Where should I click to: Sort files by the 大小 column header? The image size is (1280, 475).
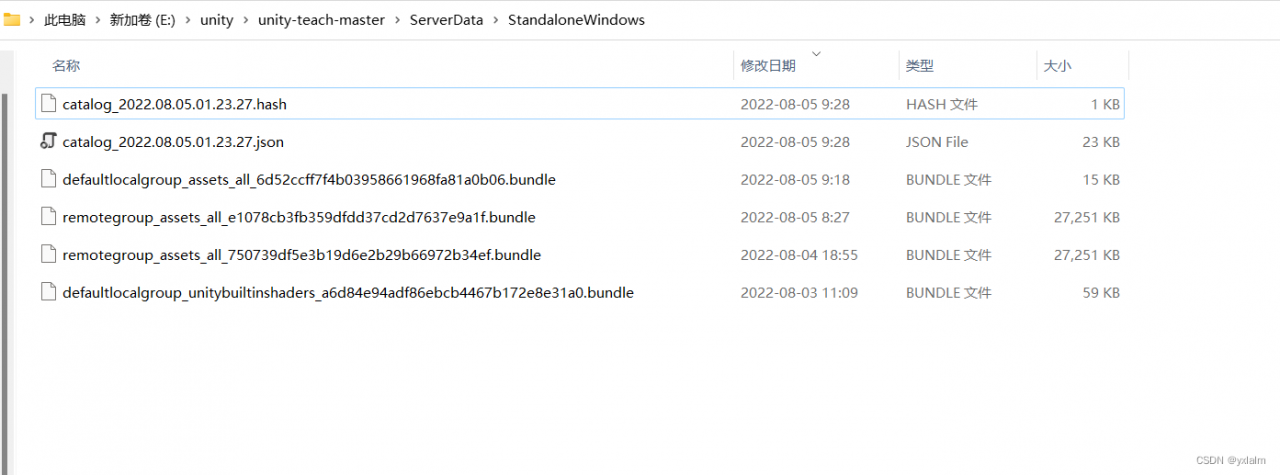[x=1057, y=66]
